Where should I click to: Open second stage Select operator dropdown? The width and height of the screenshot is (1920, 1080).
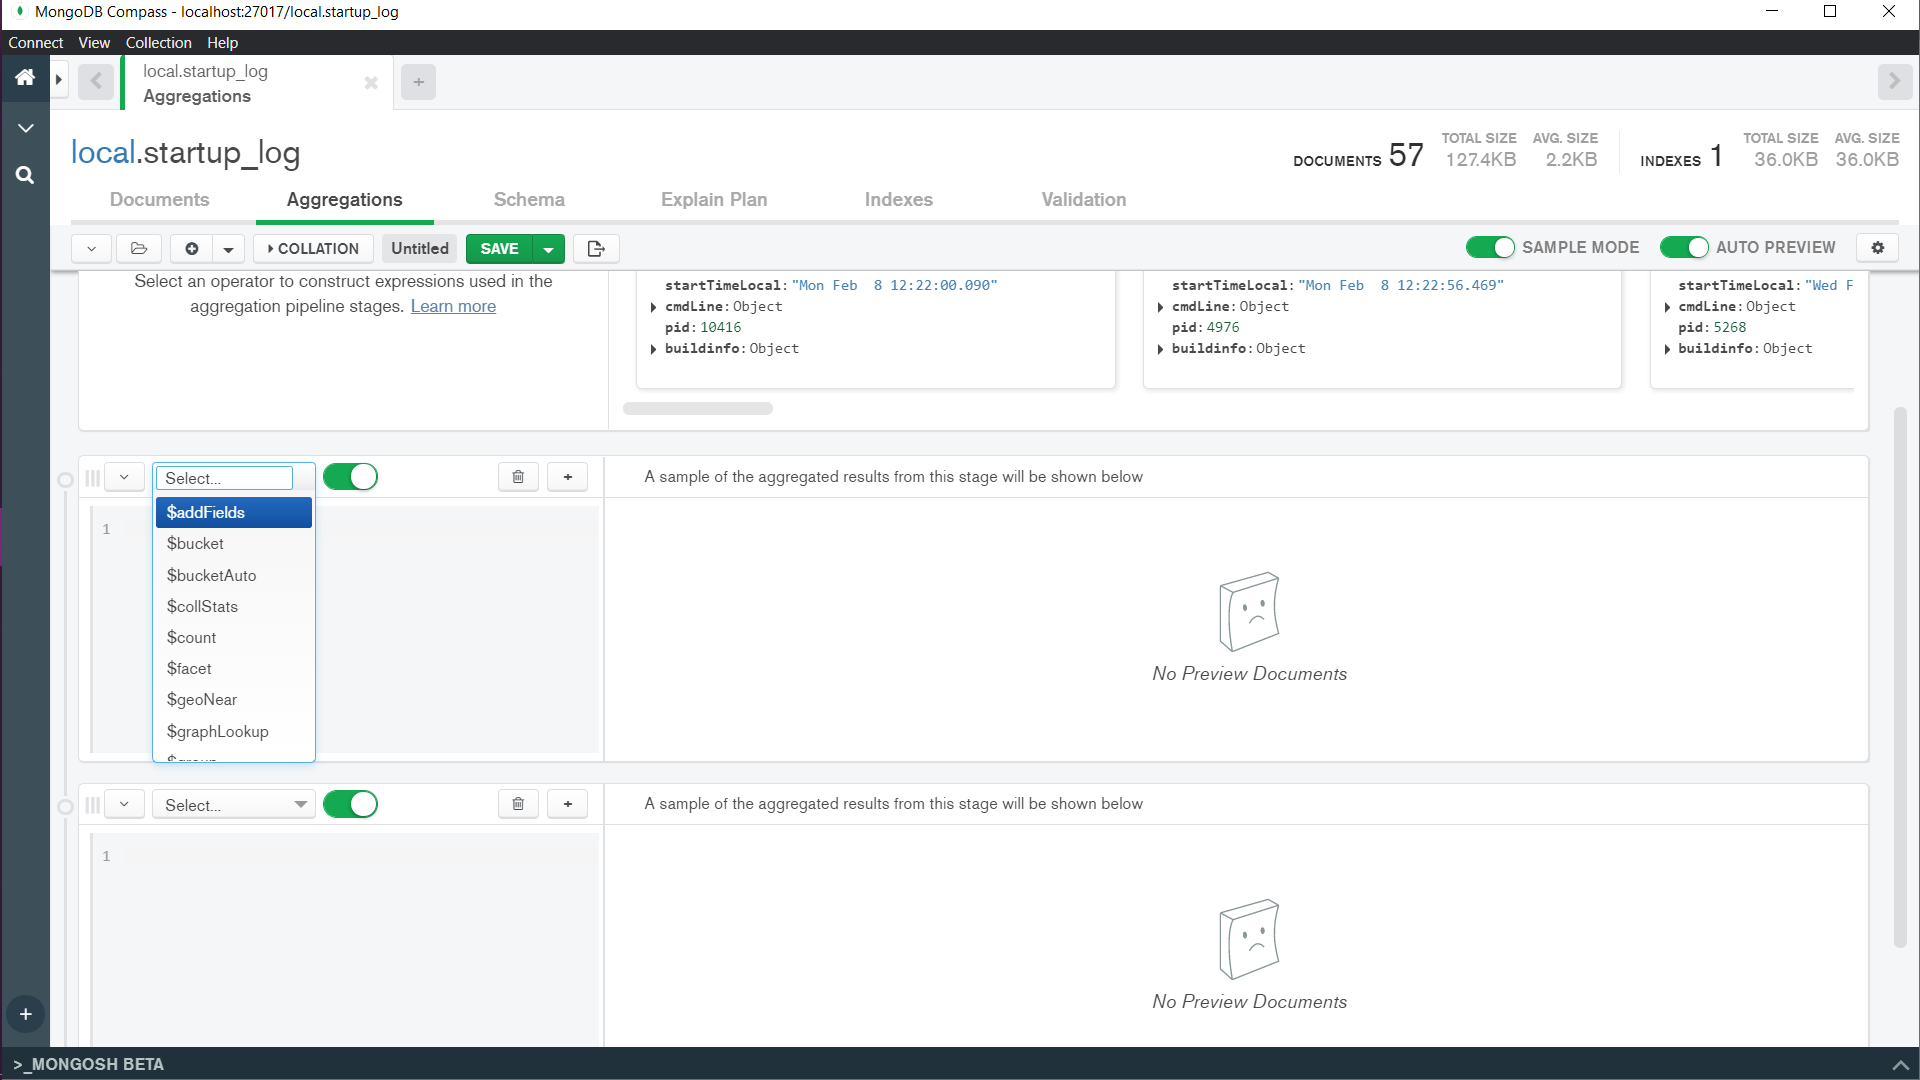click(x=234, y=805)
